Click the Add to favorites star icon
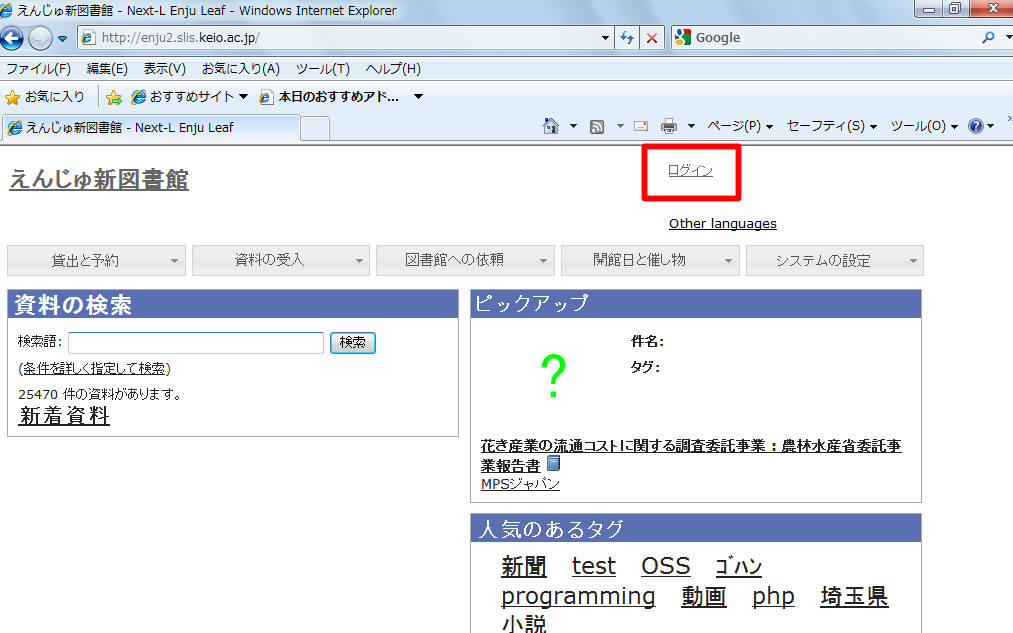The height and width of the screenshot is (633, 1013). [114, 97]
